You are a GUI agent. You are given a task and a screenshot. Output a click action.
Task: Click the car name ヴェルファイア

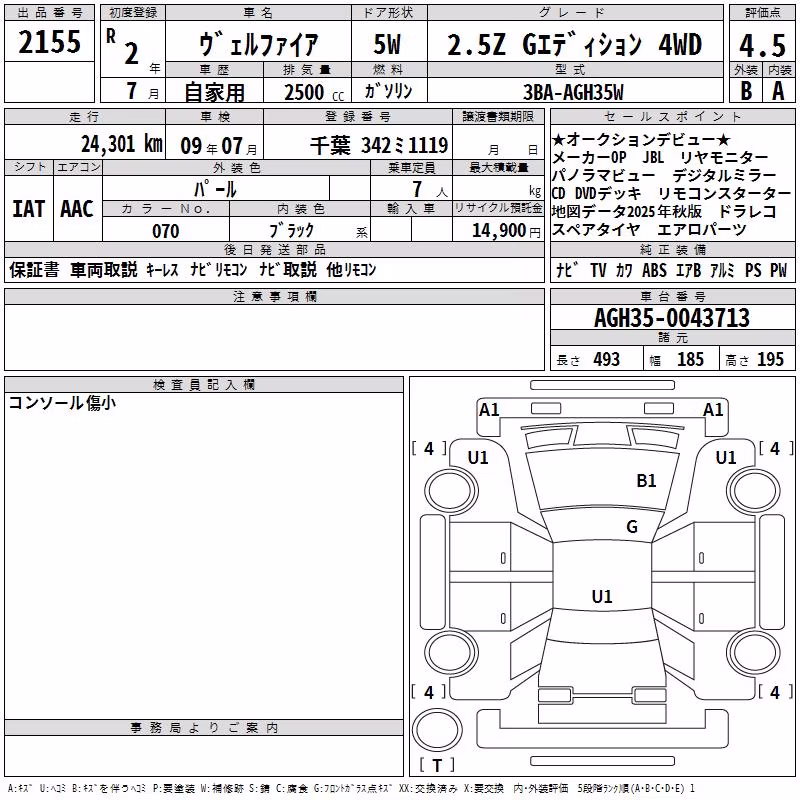pyautogui.click(x=258, y=44)
